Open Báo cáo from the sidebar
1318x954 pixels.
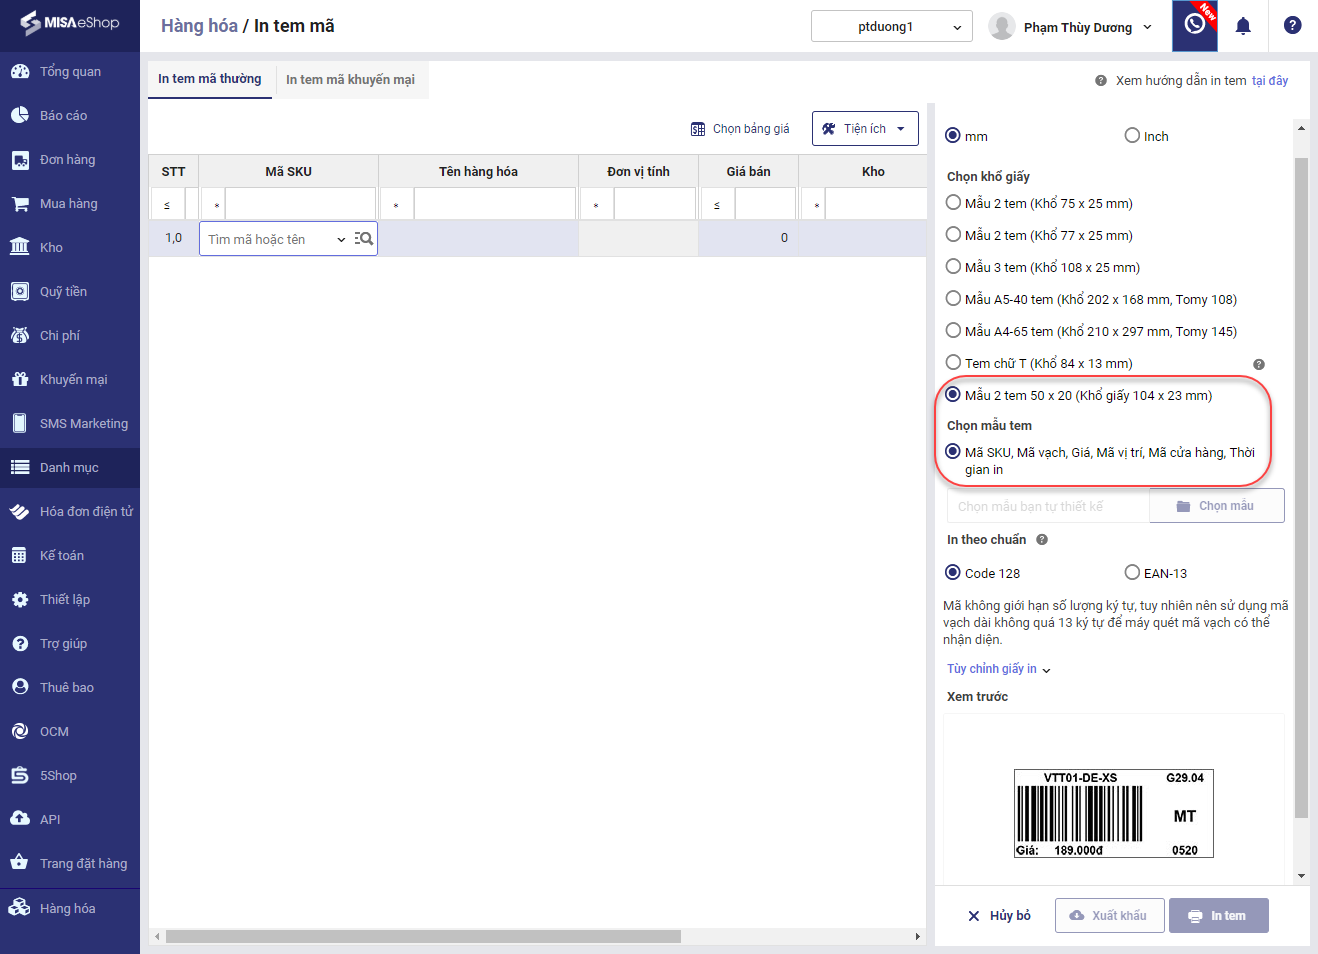pos(63,116)
